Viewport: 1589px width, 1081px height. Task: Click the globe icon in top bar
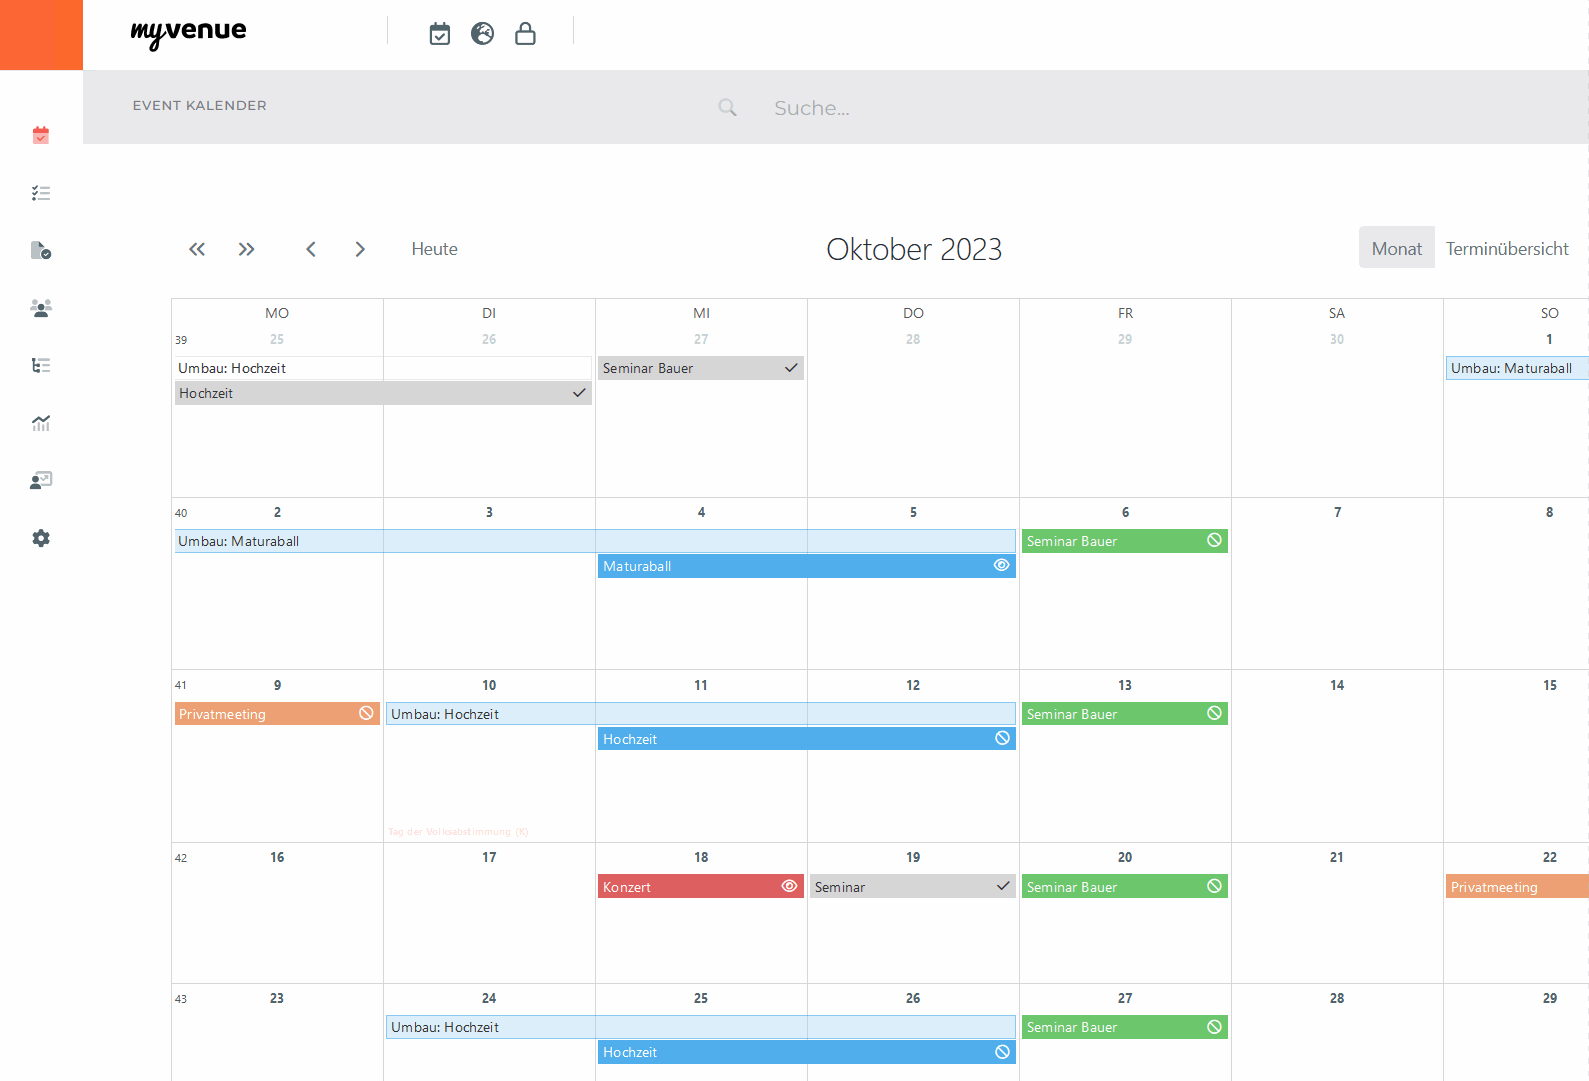[x=483, y=34]
